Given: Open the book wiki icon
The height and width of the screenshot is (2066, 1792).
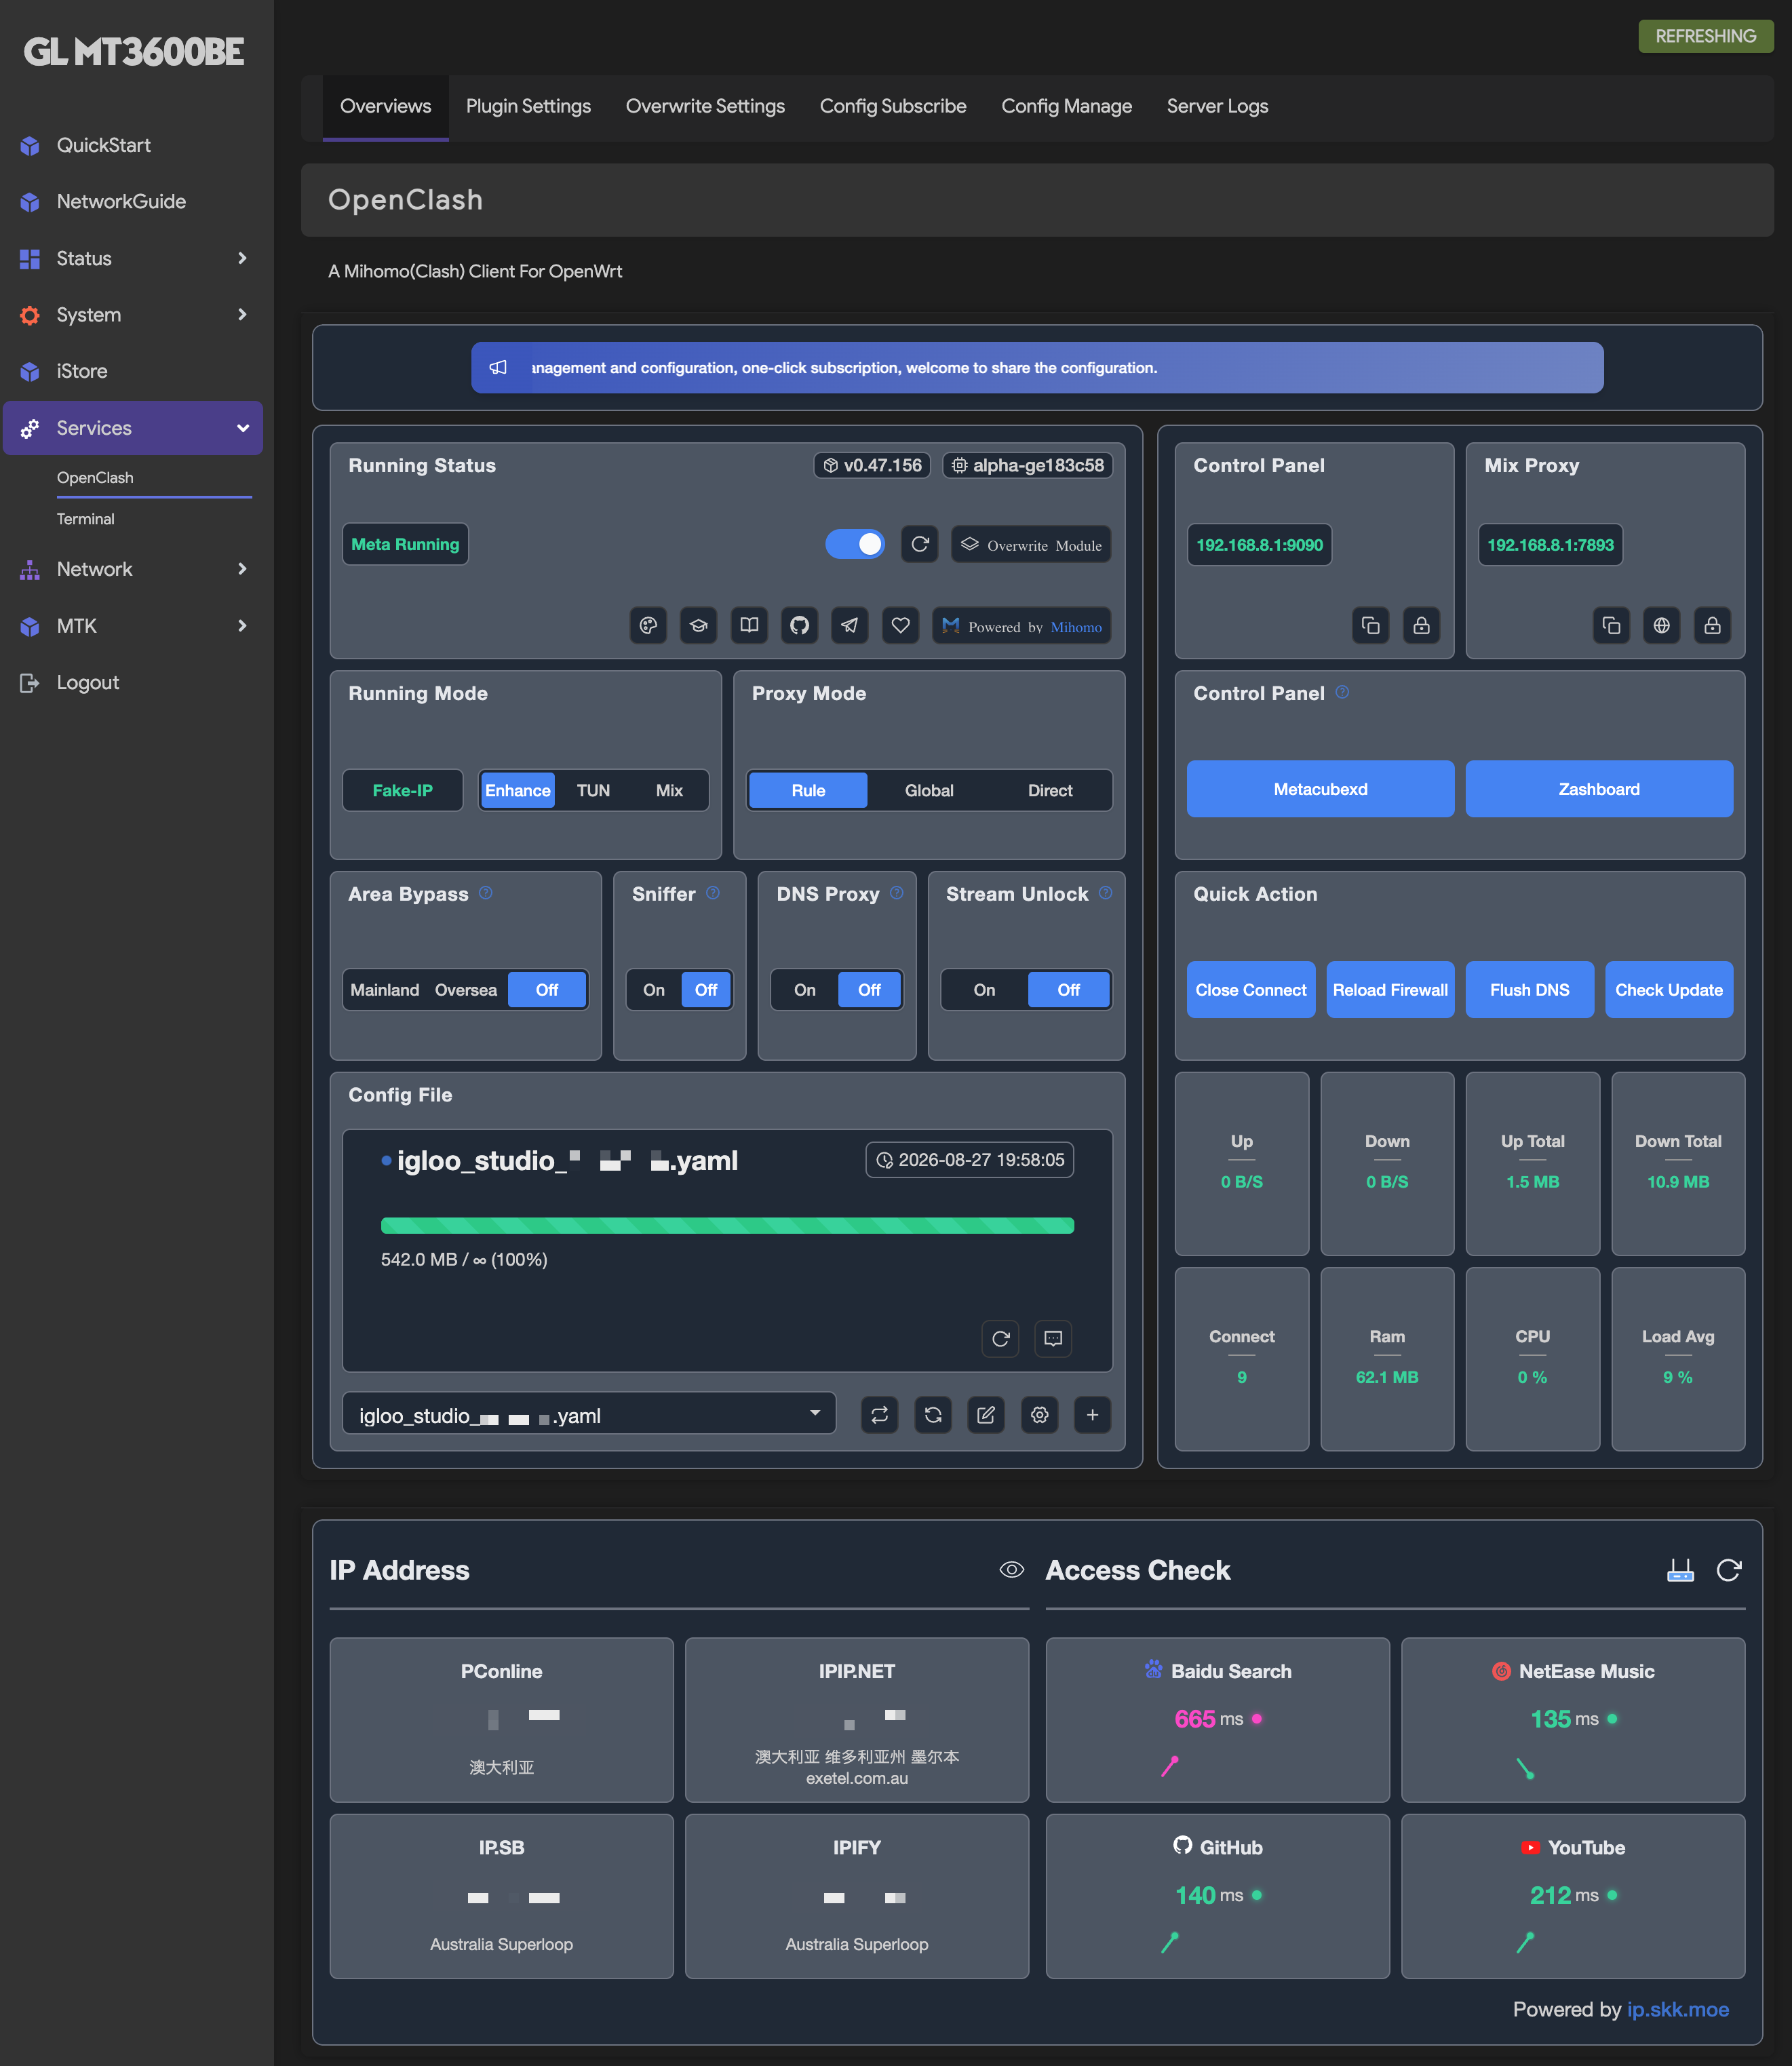Looking at the screenshot, I should tap(749, 626).
